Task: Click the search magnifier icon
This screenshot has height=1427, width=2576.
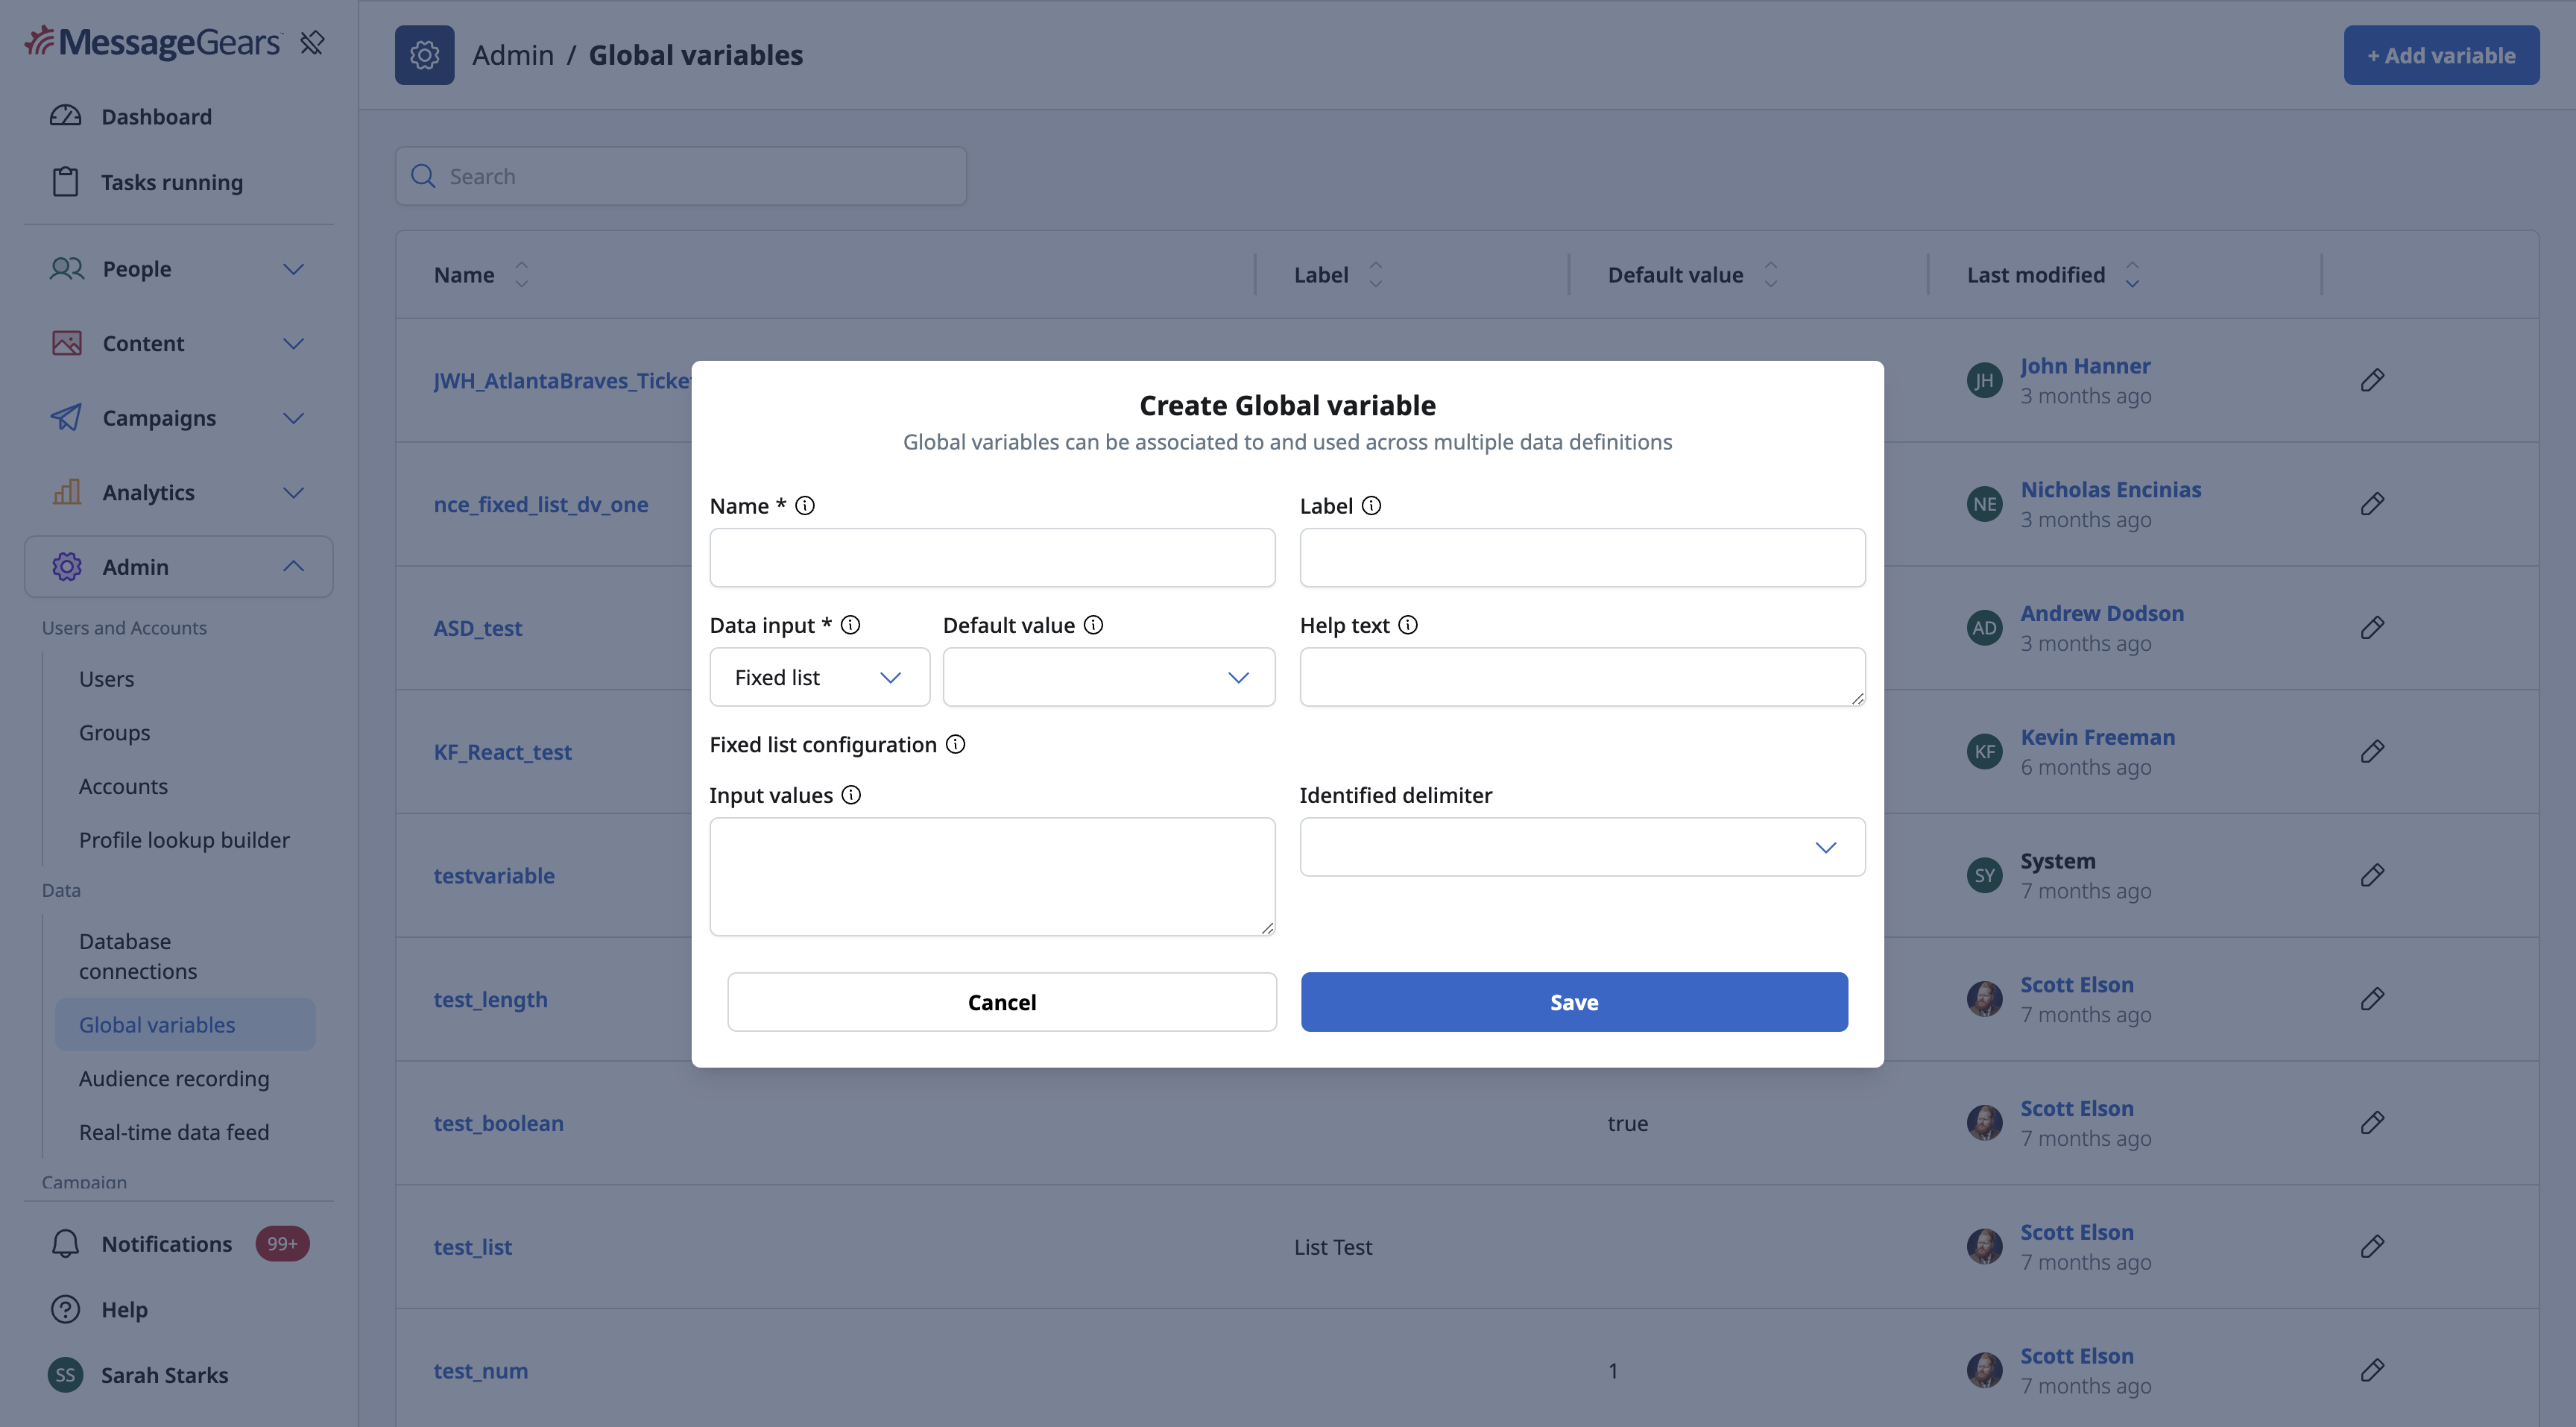Action: tap(423, 176)
